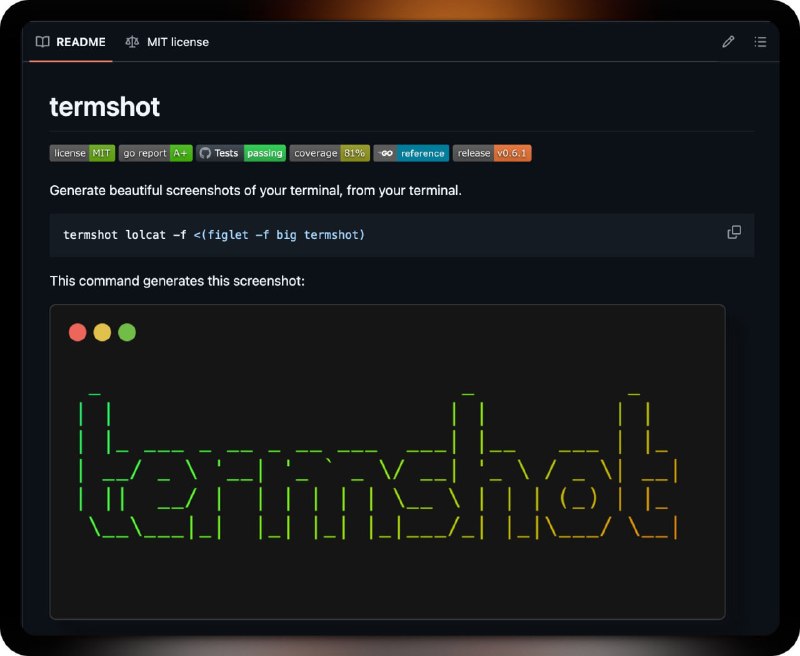Open the go report A+ badge
Image resolution: width=800 pixels, height=656 pixels.
pos(156,153)
